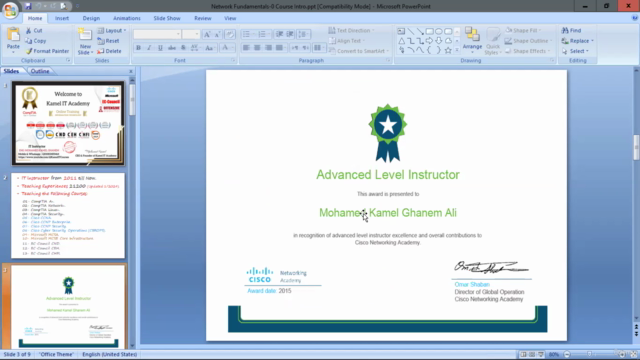
Task: Go to the Review tab
Action: 202,18
